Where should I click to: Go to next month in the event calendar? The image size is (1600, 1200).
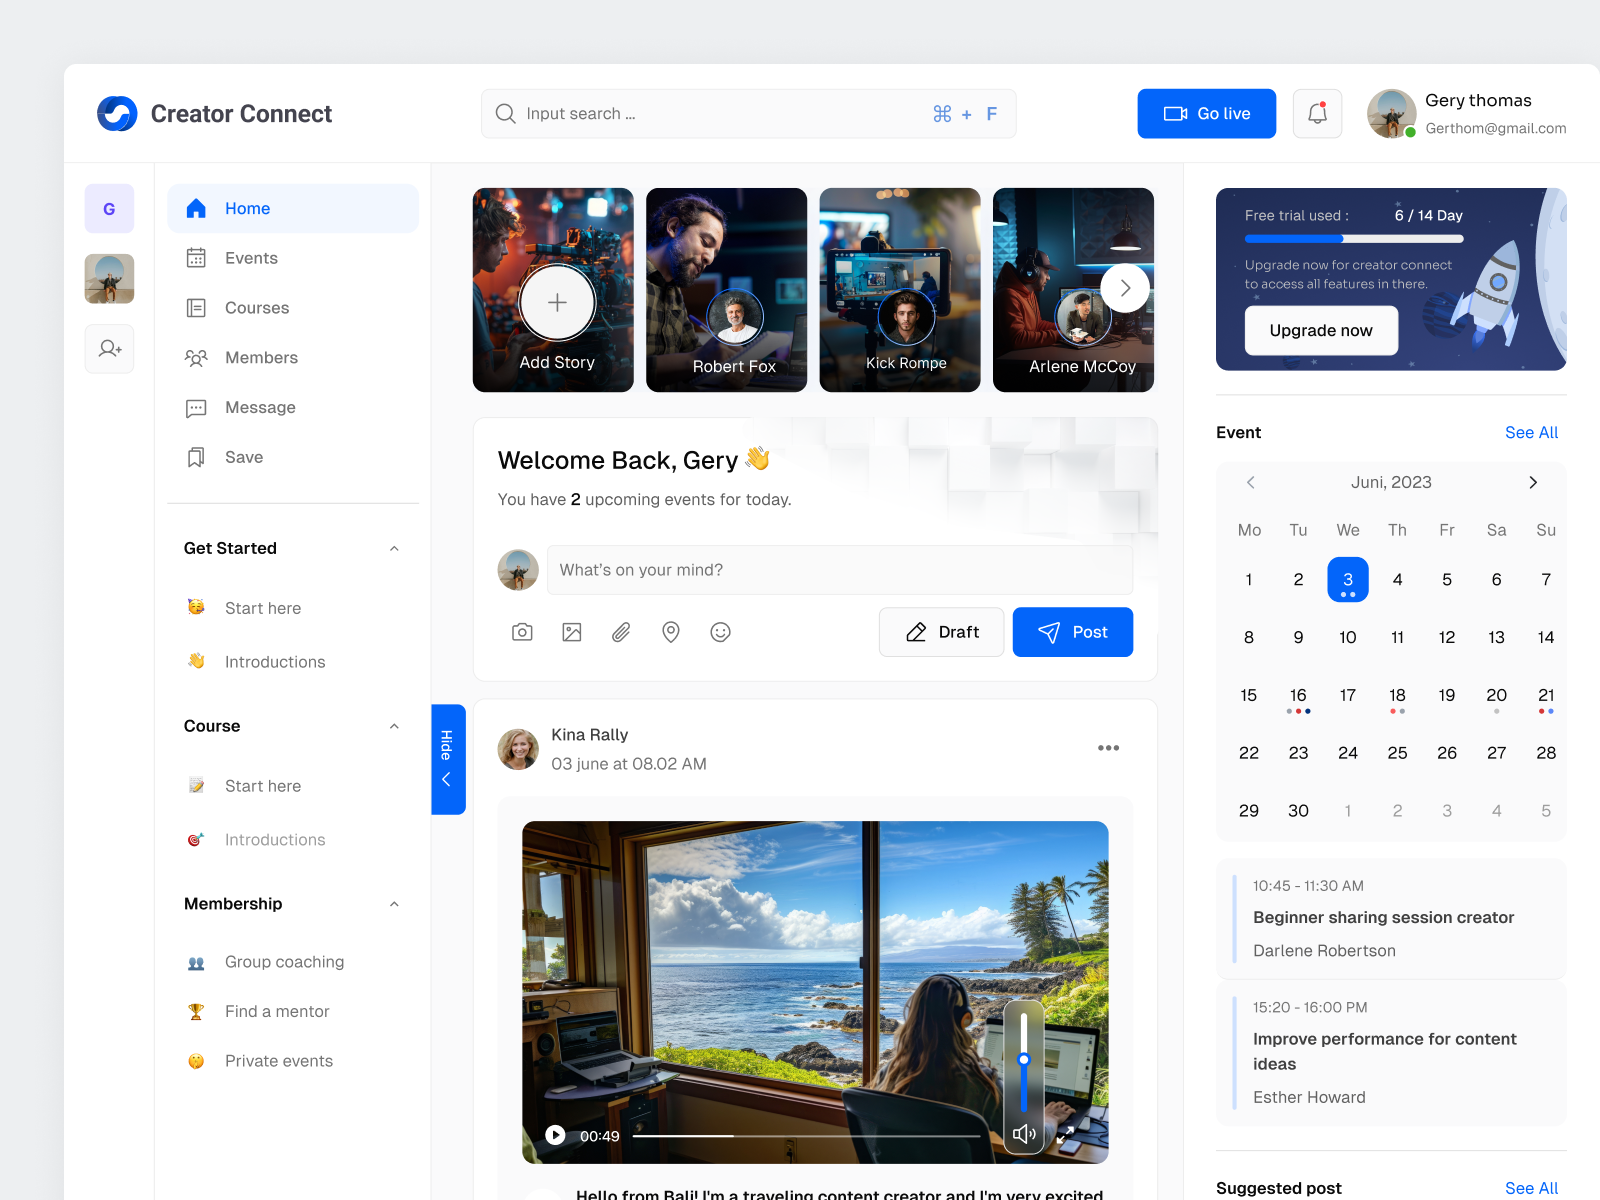coord(1533,482)
